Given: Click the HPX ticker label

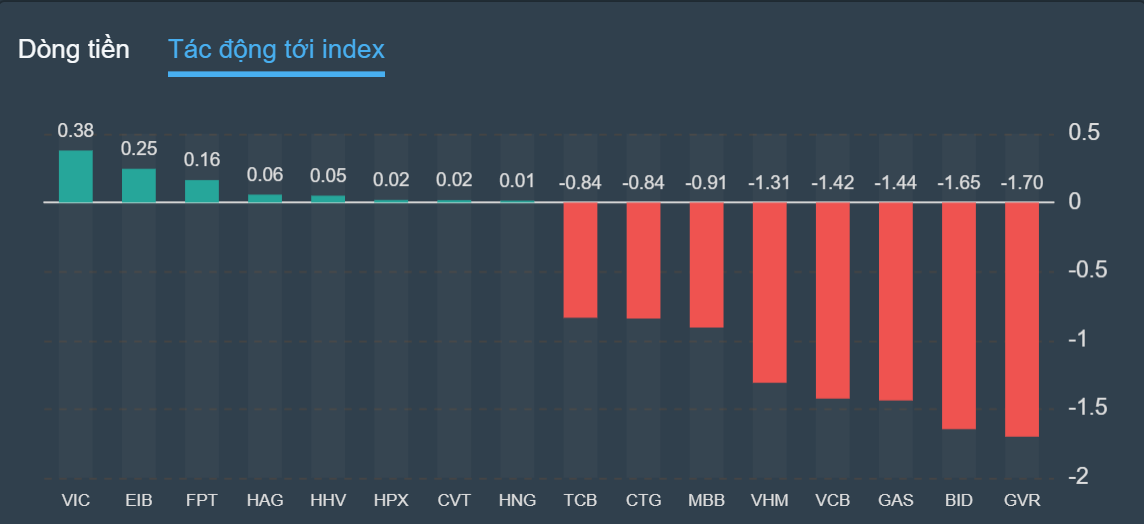Looking at the screenshot, I should pos(391,500).
